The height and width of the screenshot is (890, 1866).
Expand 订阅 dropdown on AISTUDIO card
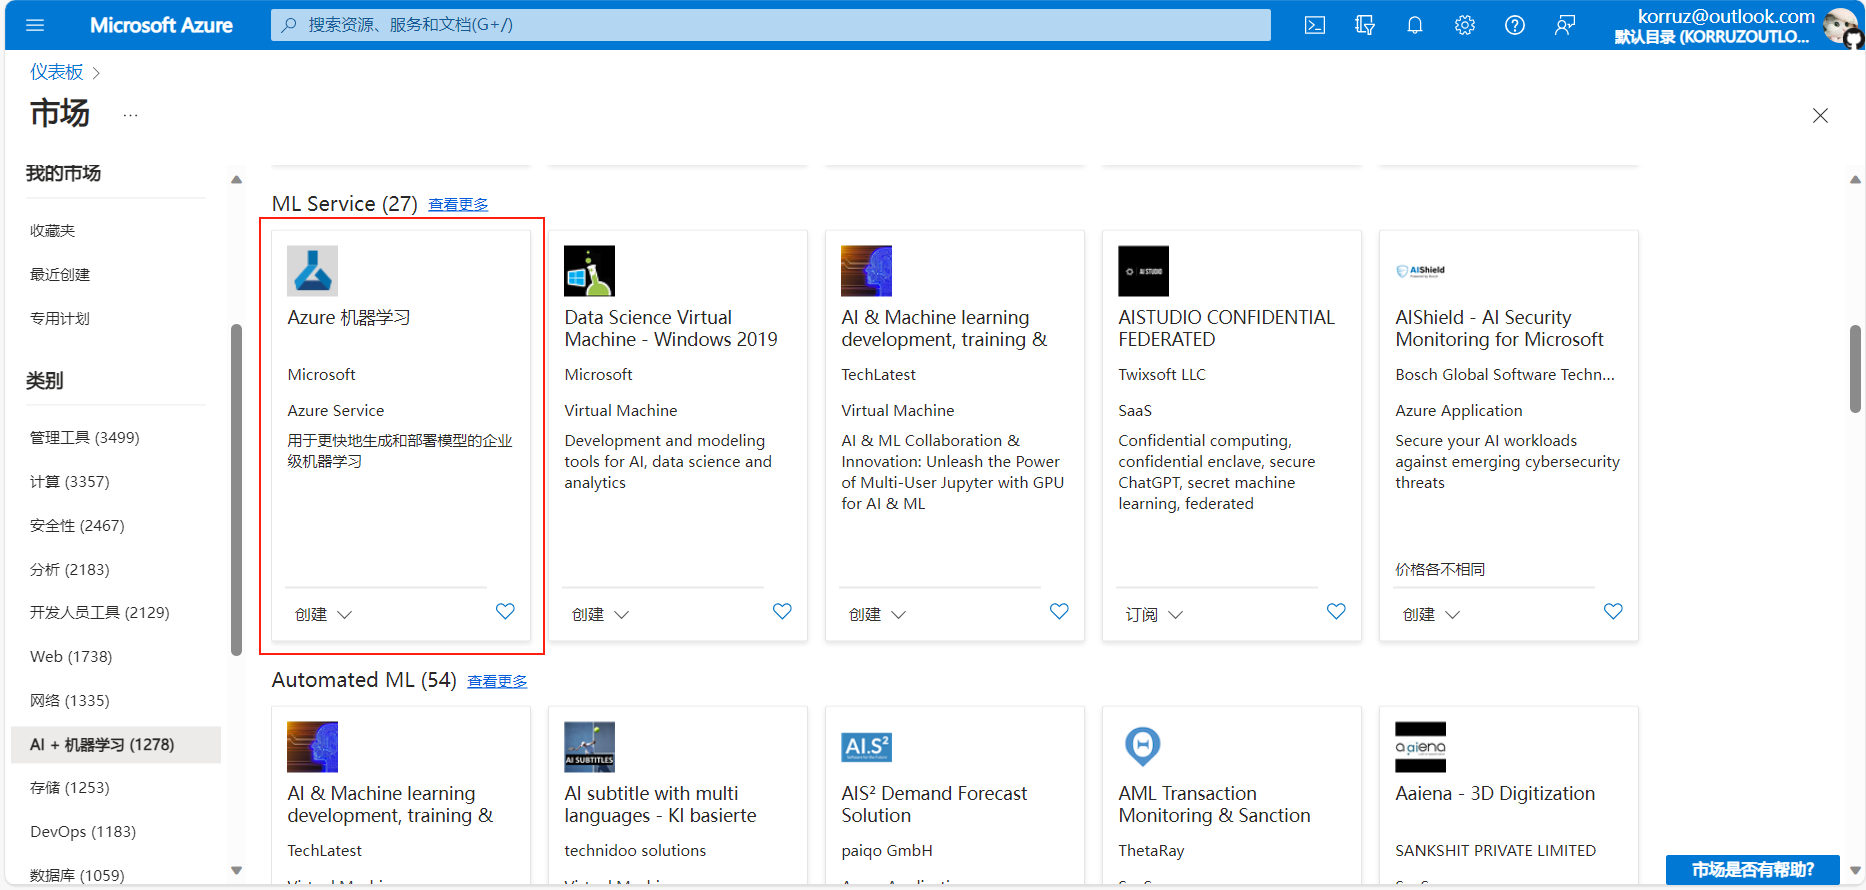tap(1153, 614)
